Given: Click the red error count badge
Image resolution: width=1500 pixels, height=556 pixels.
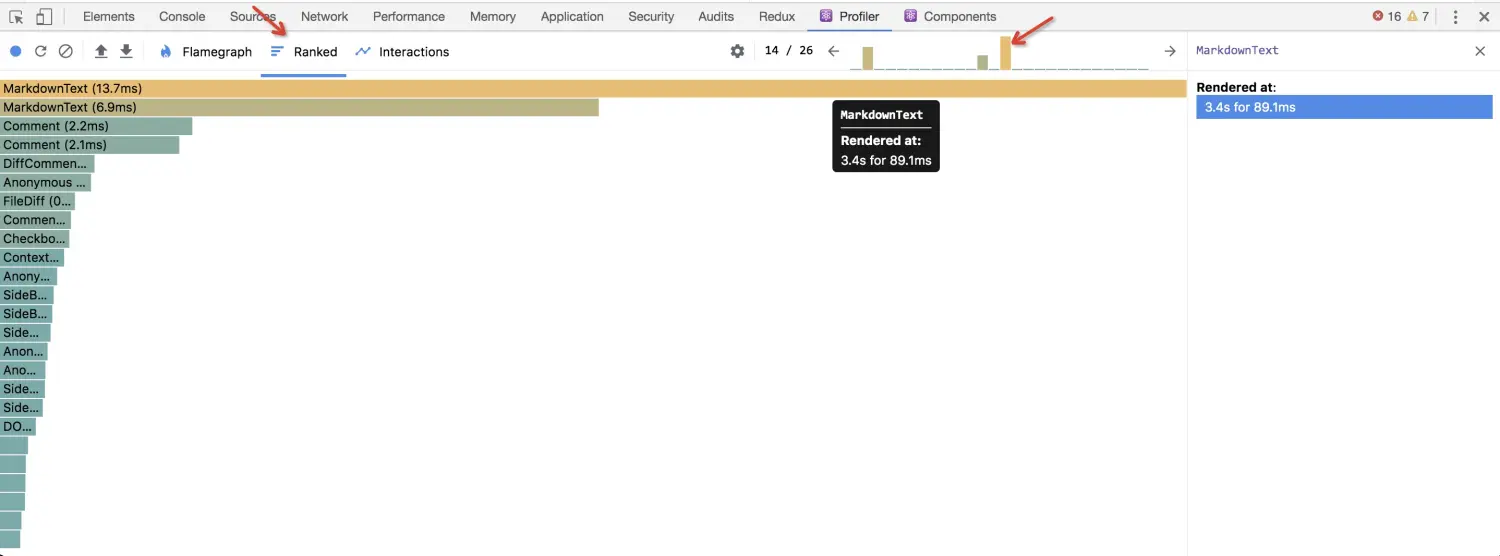Looking at the screenshot, I should point(1386,17).
